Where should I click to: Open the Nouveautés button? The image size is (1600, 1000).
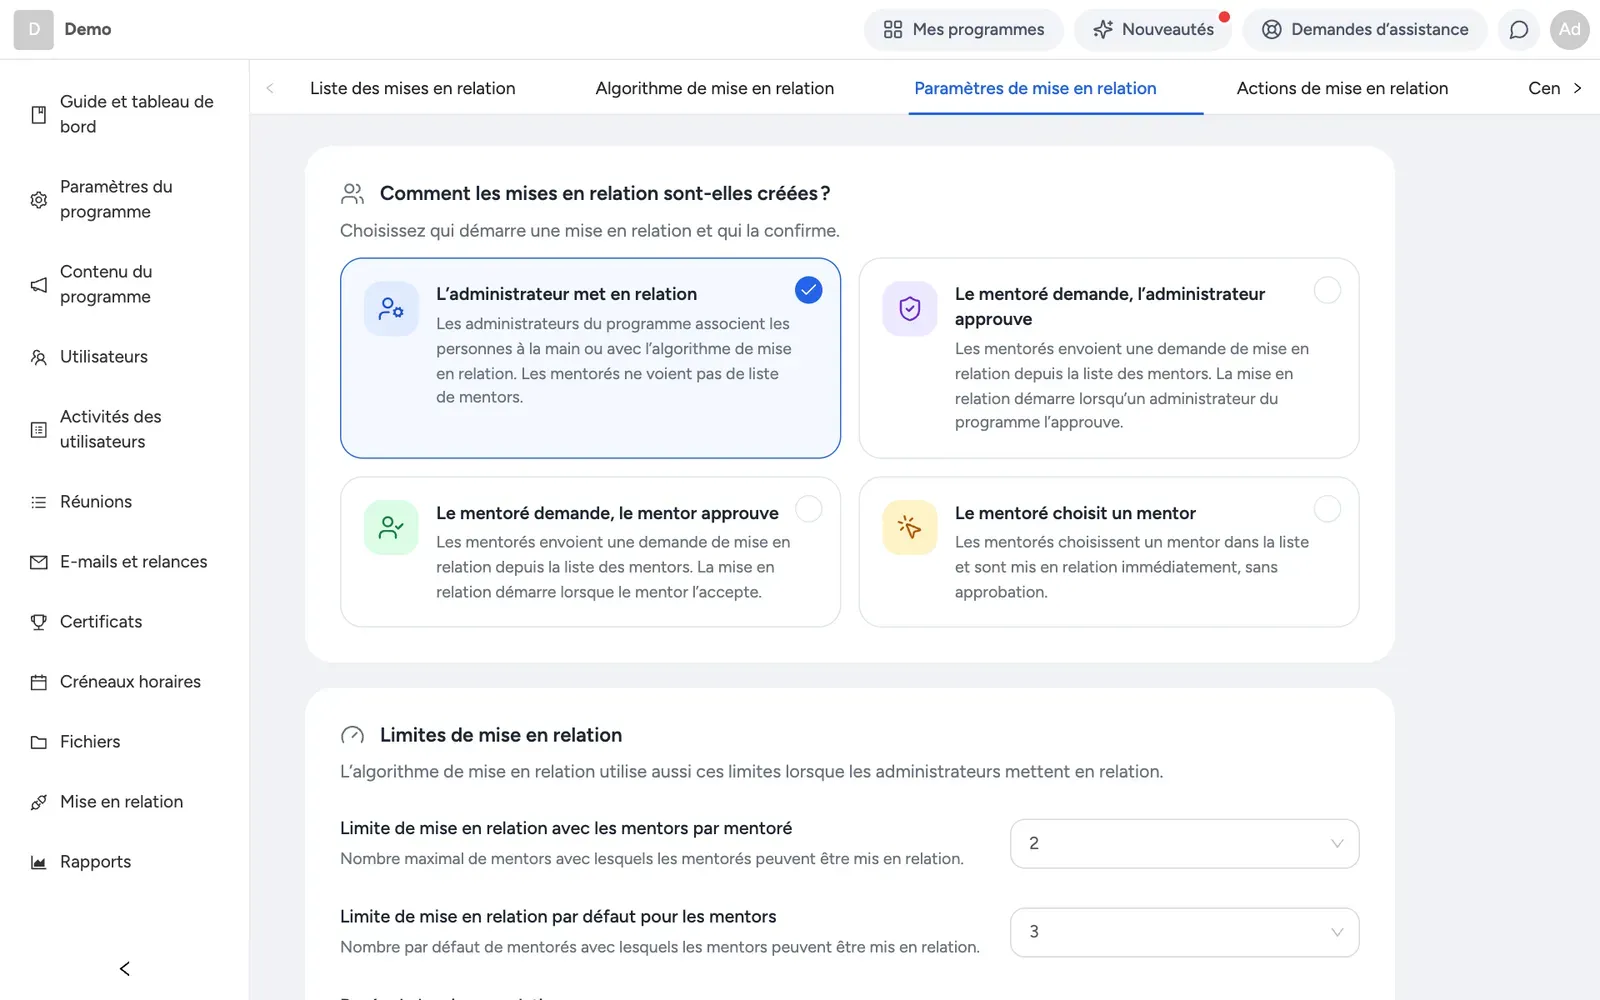[1153, 30]
